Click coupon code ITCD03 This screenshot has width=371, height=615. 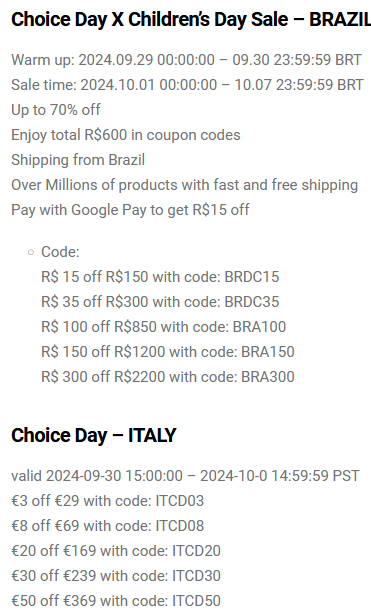(180, 501)
